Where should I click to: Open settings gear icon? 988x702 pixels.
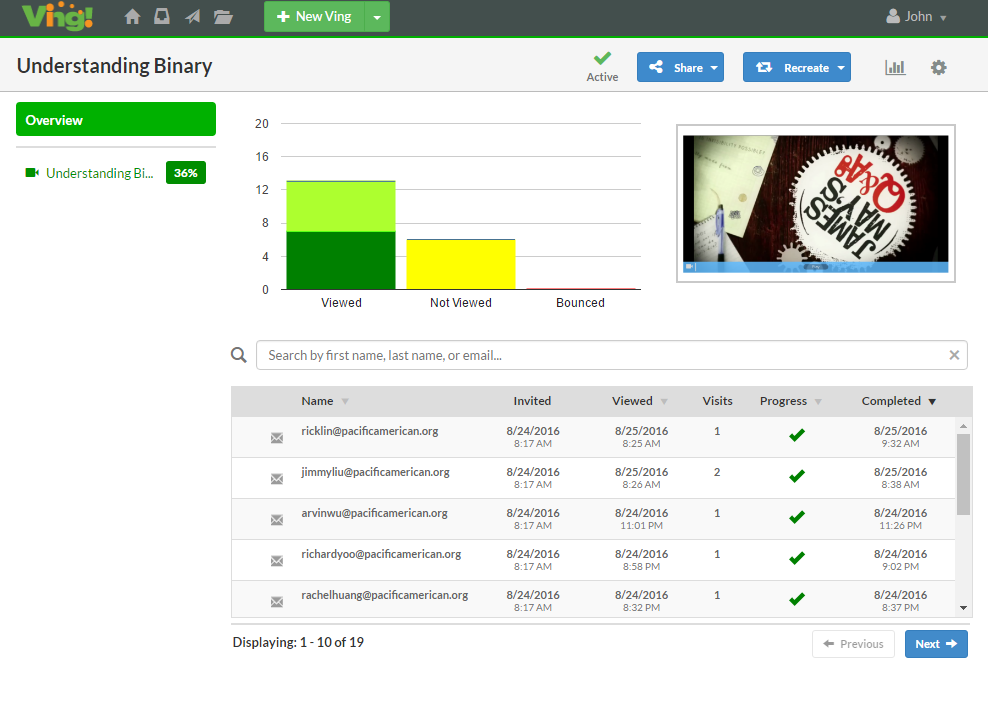[938, 68]
